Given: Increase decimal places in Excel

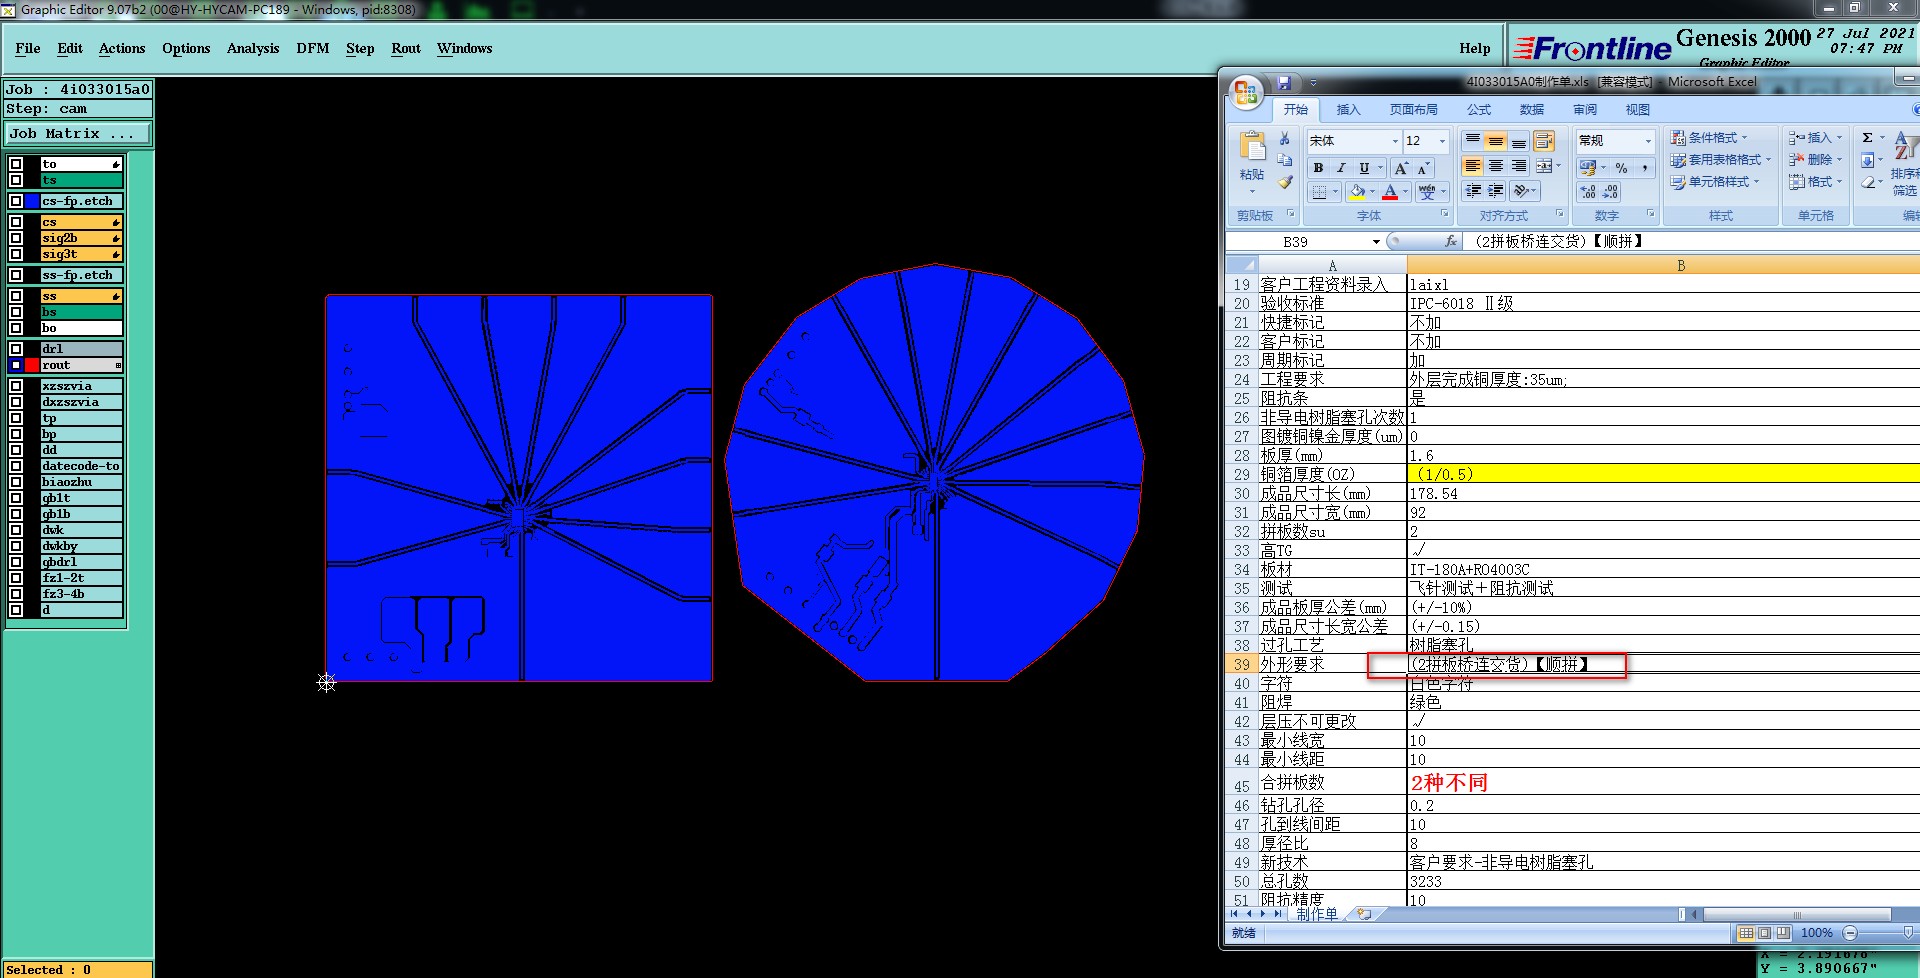Looking at the screenshot, I should (x=1588, y=192).
